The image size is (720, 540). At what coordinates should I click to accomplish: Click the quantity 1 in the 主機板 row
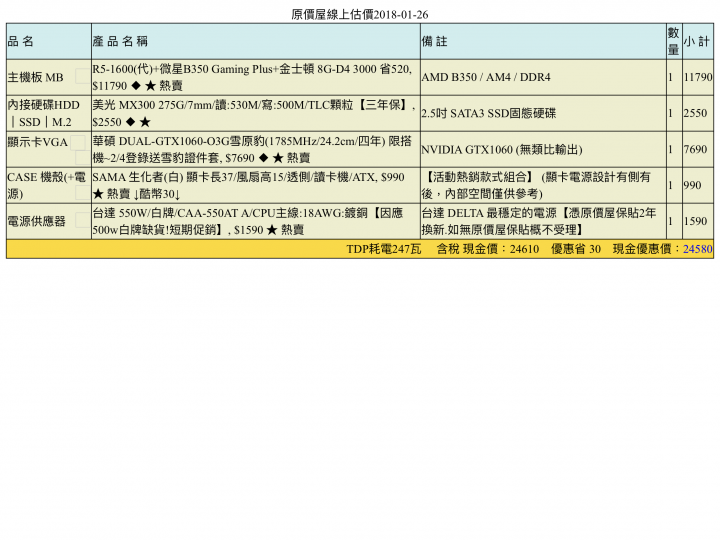tap(670, 77)
